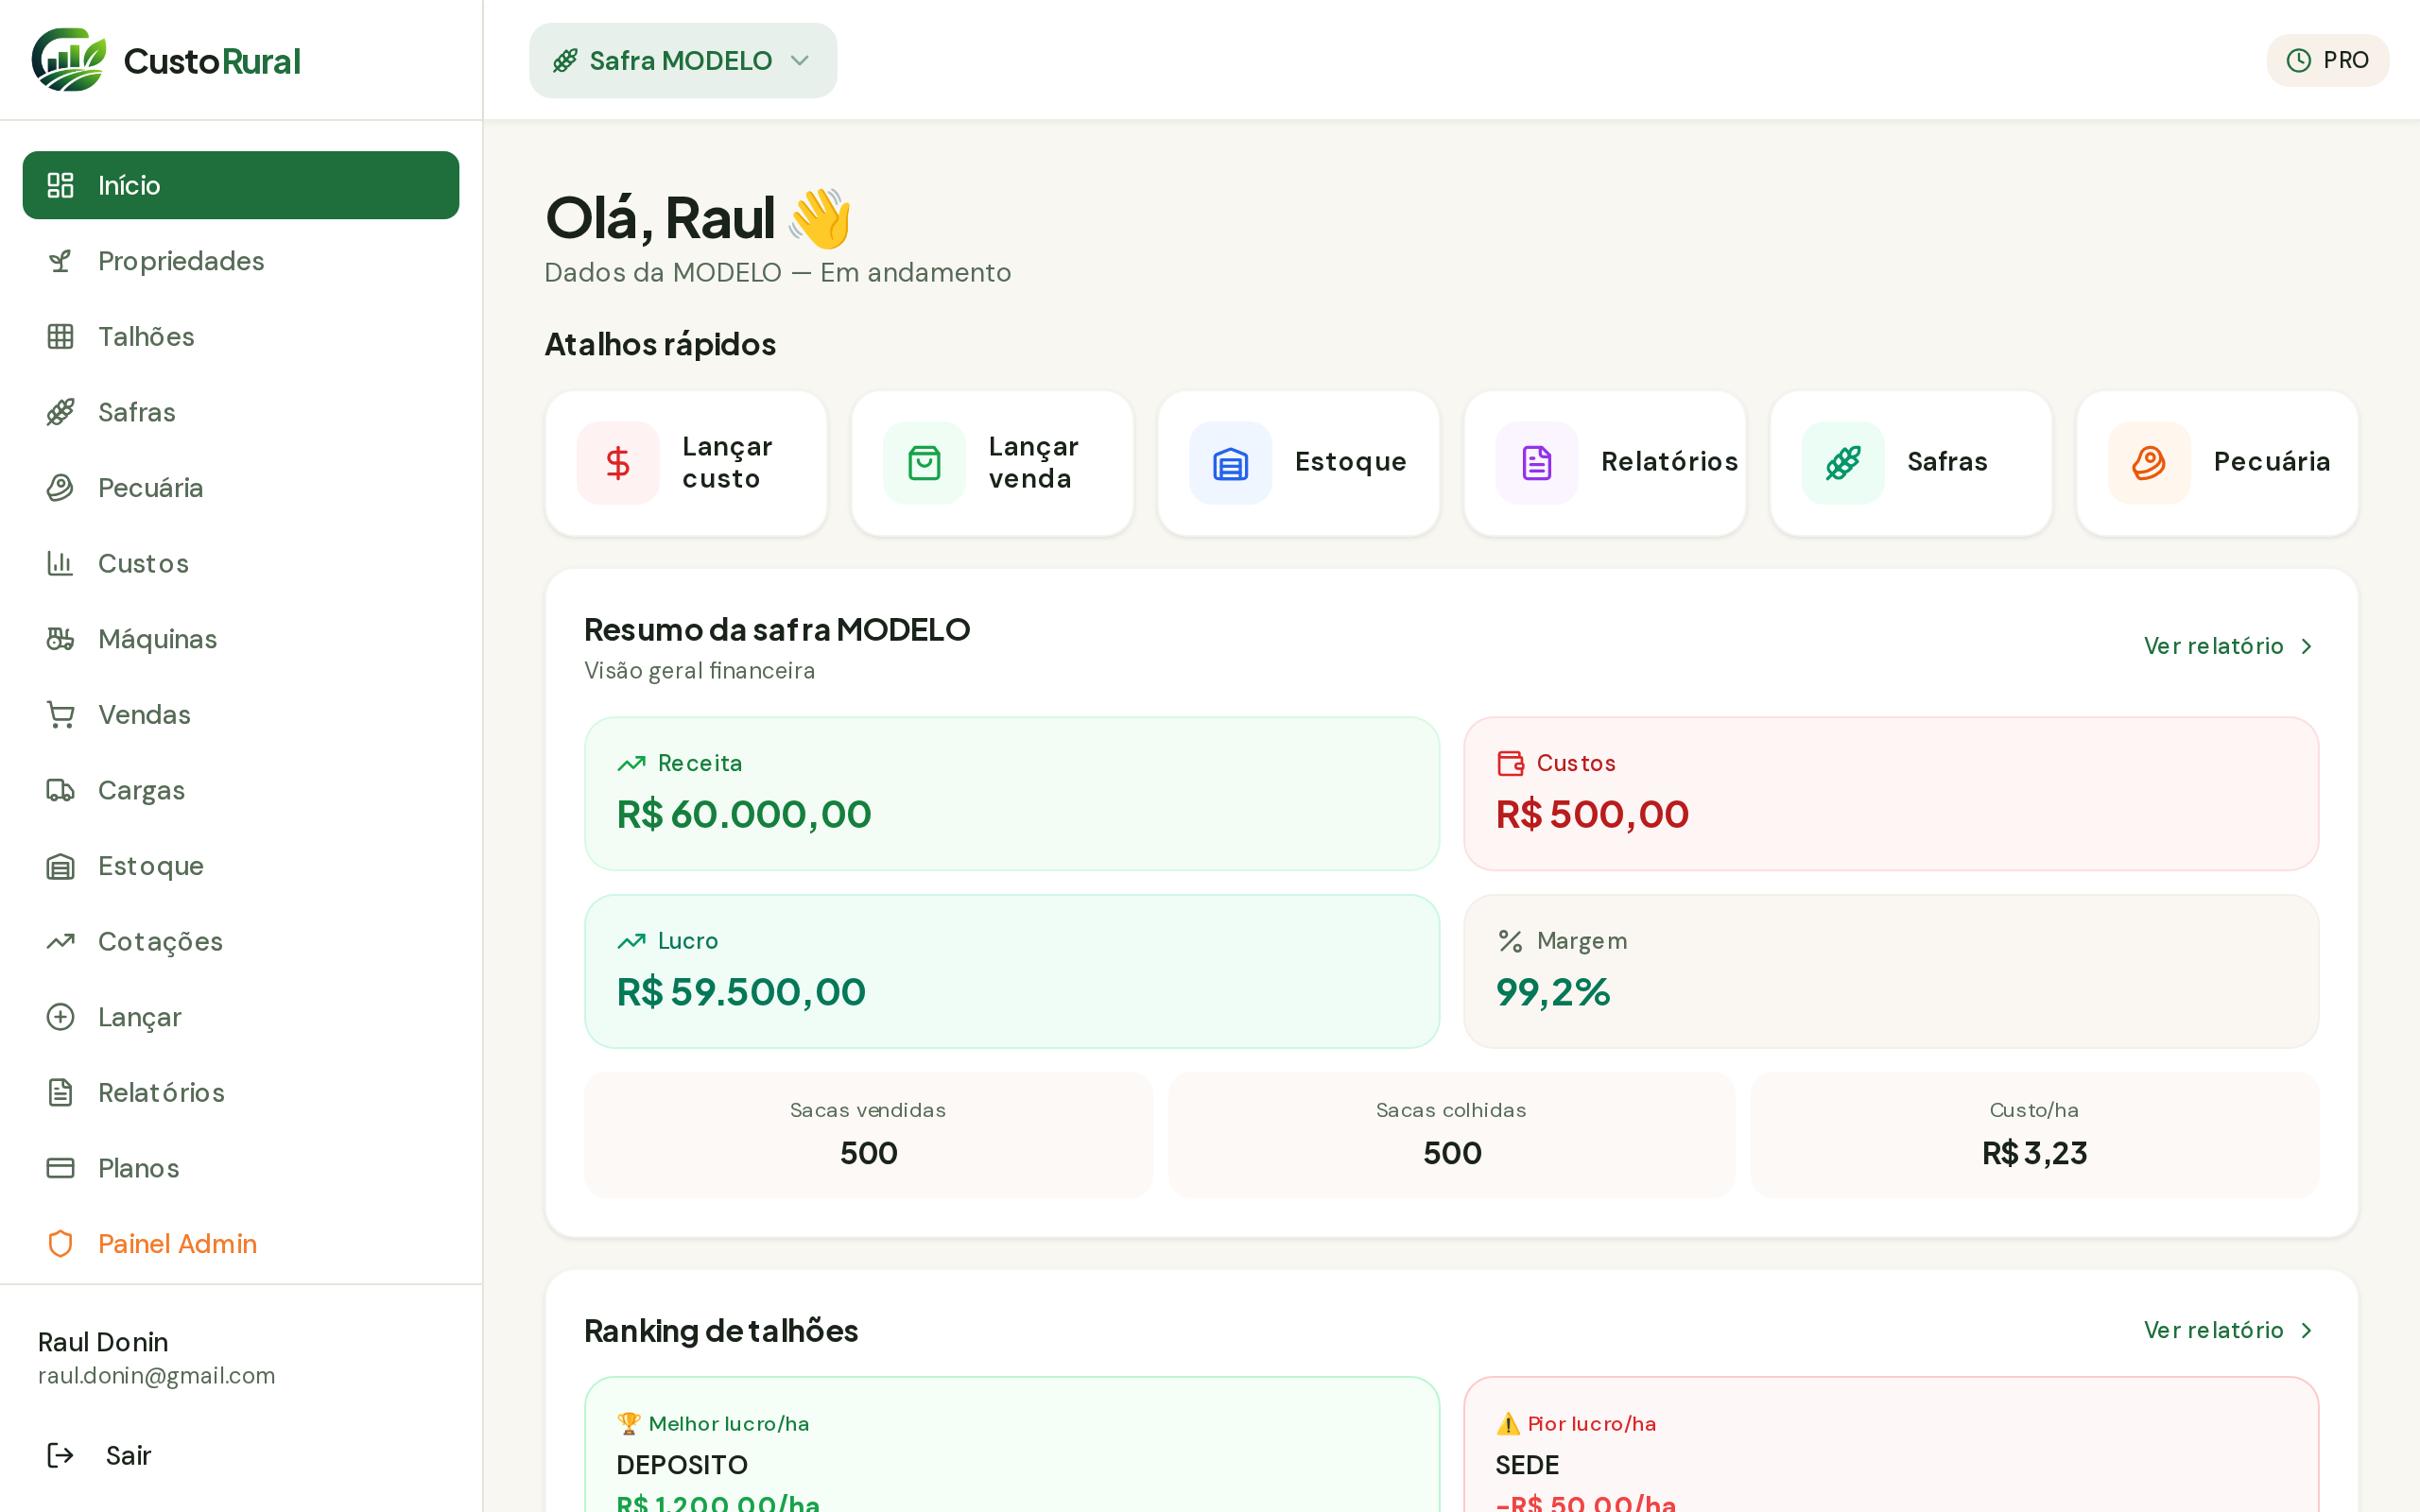
Task: Click the Máquinas tractor icon
Action: 60,639
